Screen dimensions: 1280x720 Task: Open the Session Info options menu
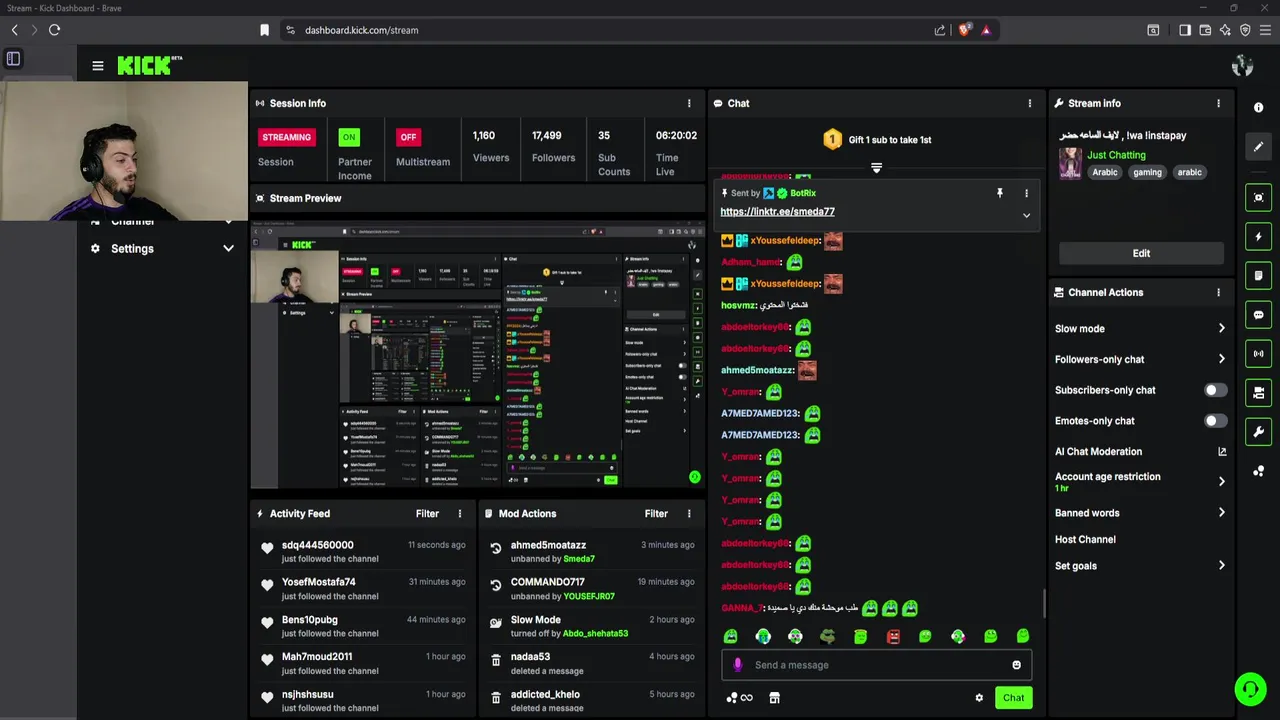point(689,103)
